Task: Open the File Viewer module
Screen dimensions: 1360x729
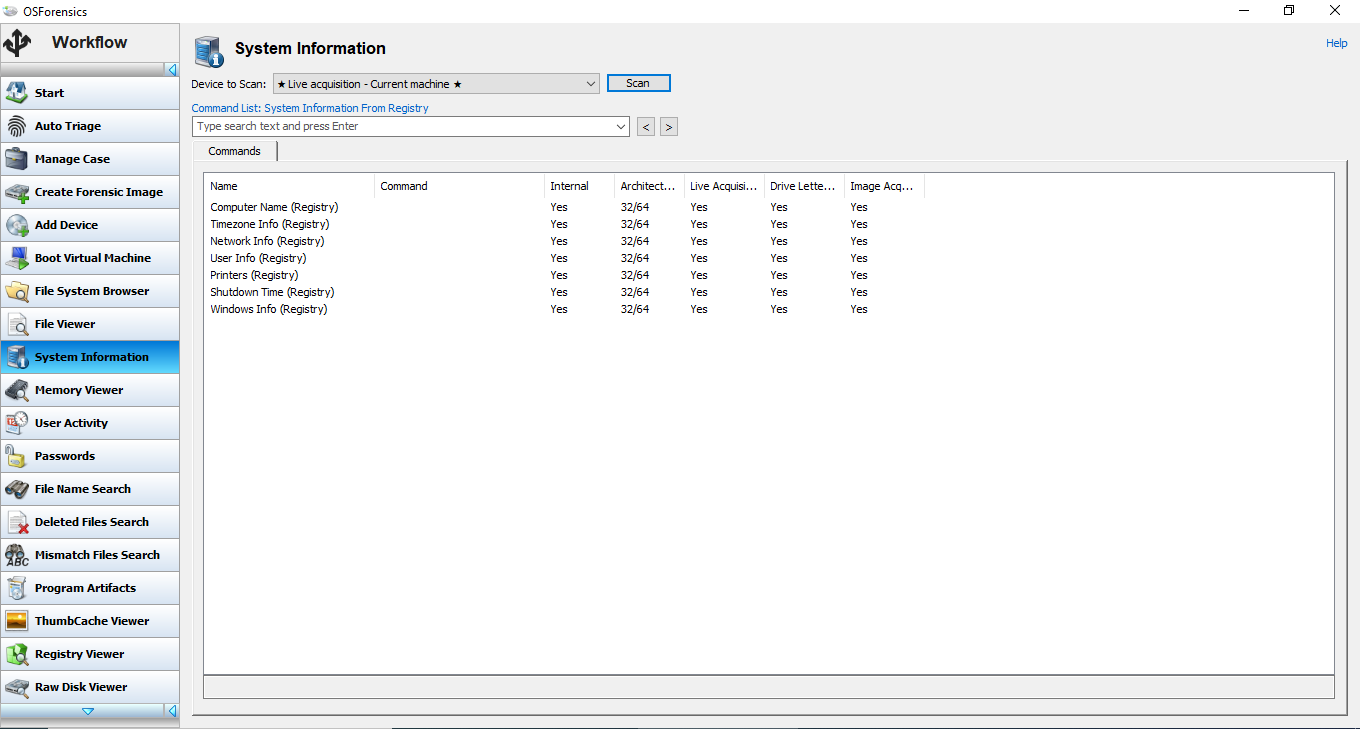Action: pos(90,324)
